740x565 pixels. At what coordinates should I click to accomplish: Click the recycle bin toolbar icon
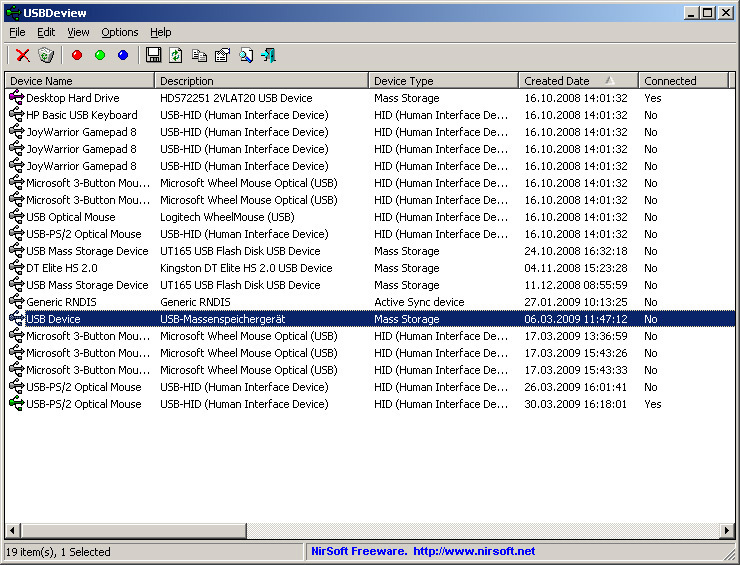point(46,55)
